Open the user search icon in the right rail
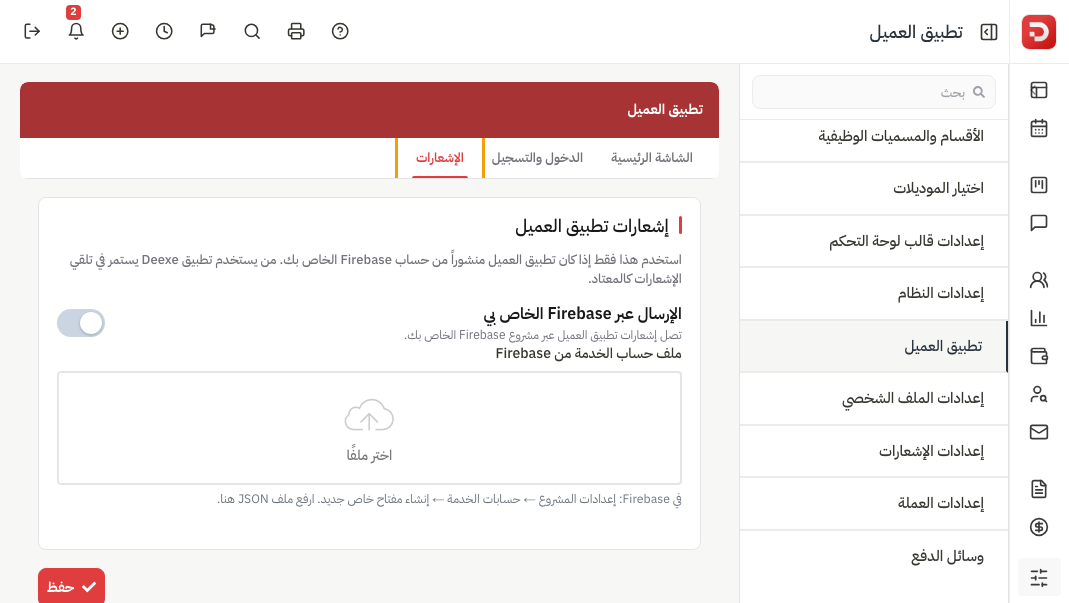This screenshot has height=603, width=1069. (x=1038, y=394)
